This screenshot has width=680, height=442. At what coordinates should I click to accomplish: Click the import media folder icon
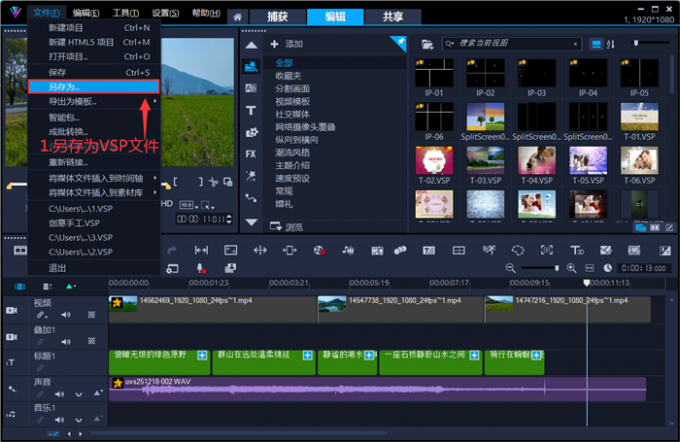(427, 44)
